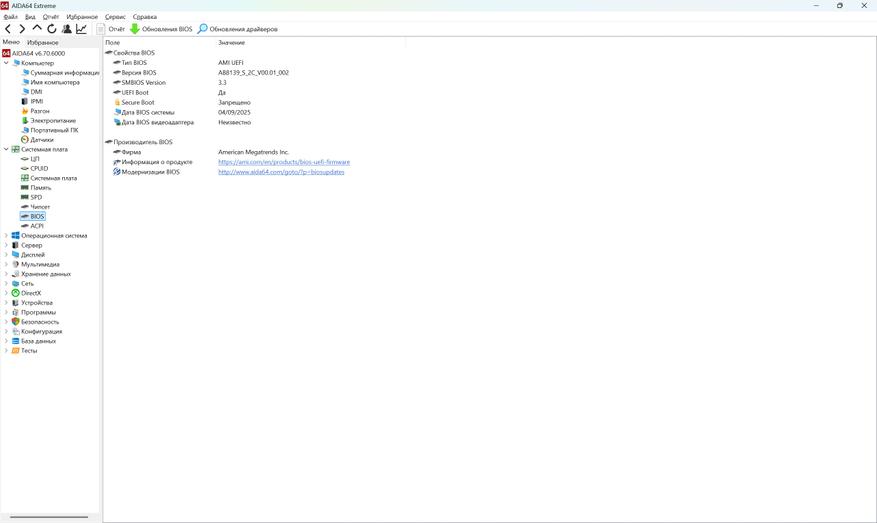The height and width of the screenshot is (523, 877).
Task: Expand the Дисплей tree node
Action: [6, 255]
